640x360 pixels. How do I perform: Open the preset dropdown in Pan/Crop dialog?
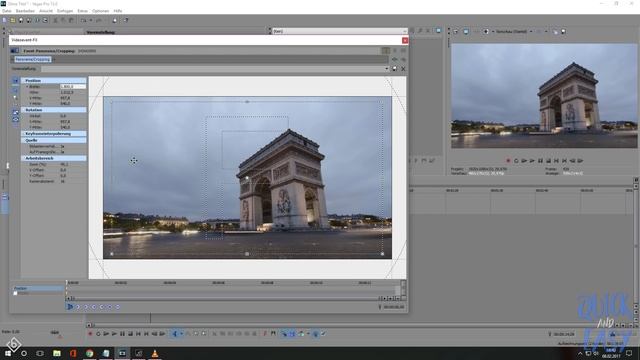pos(387,69)
